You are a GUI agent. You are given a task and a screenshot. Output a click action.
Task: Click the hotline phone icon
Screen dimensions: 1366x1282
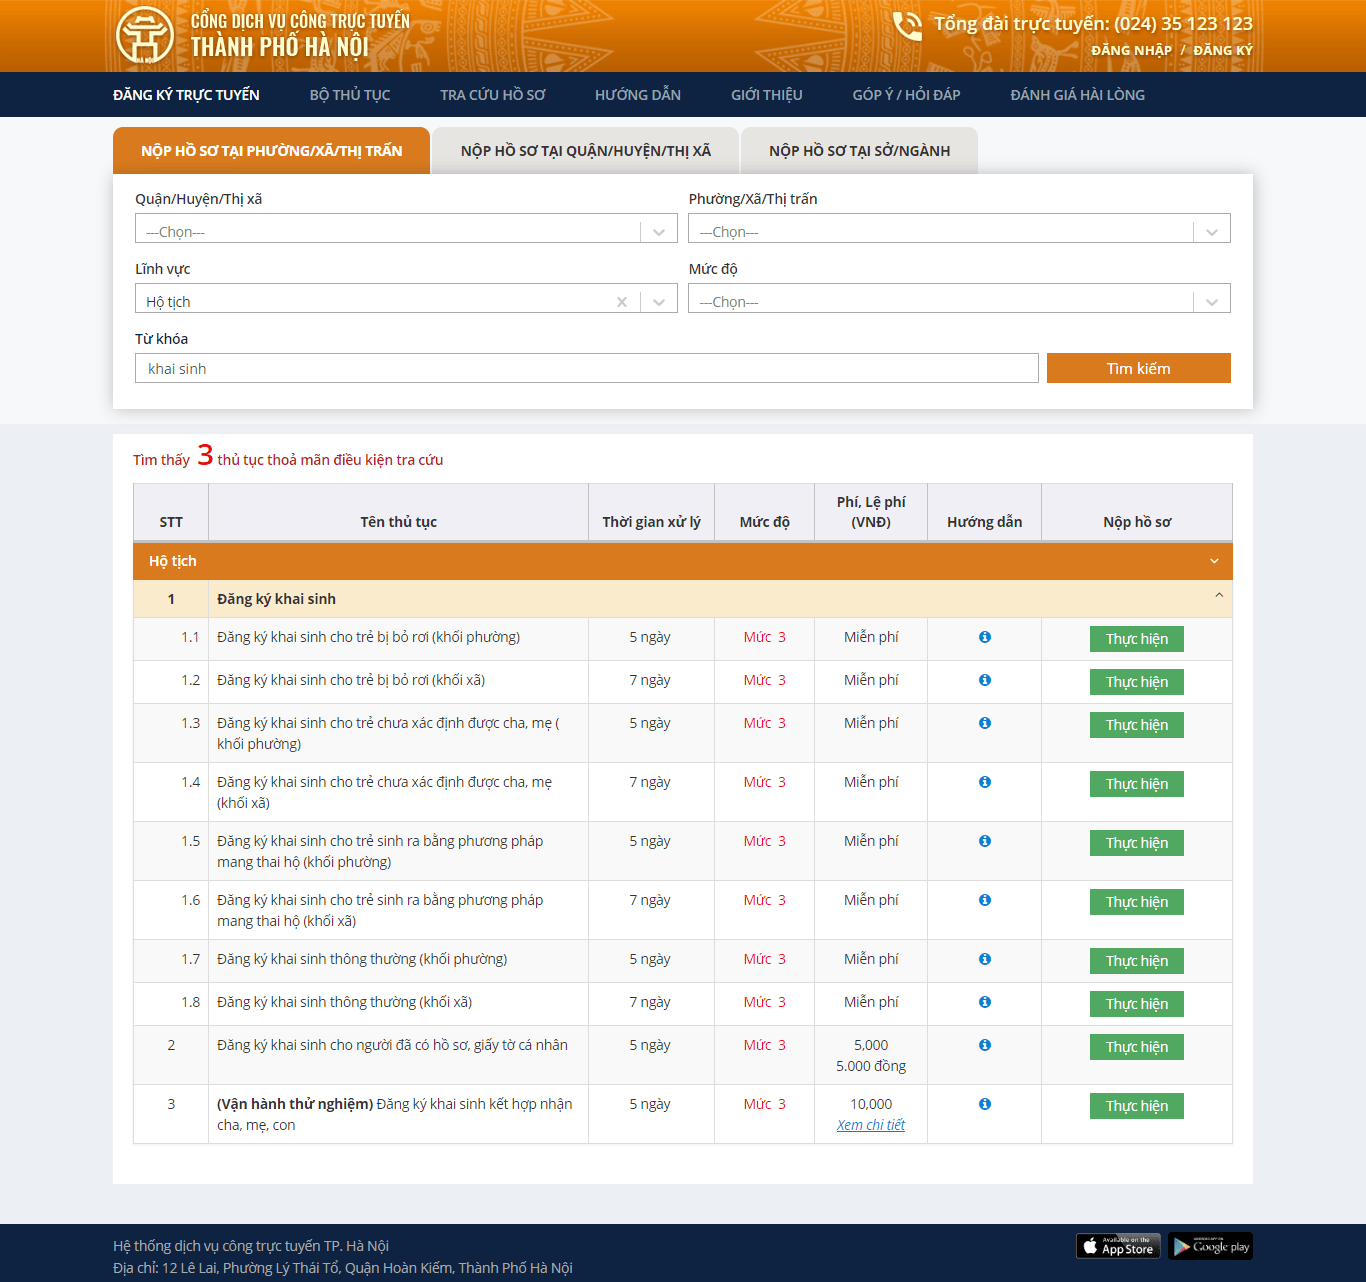point(906,26)
